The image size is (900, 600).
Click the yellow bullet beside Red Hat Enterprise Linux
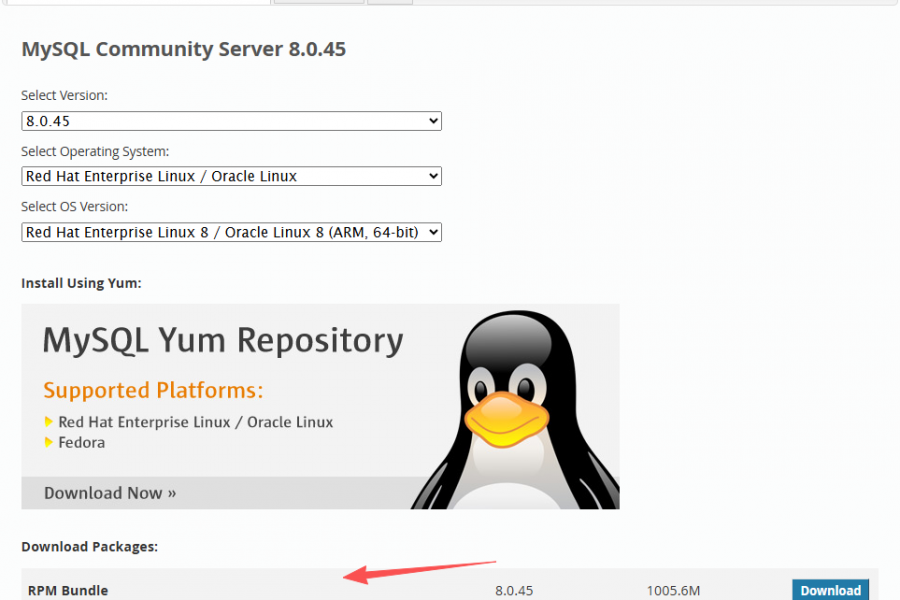[x=49, y=422]
